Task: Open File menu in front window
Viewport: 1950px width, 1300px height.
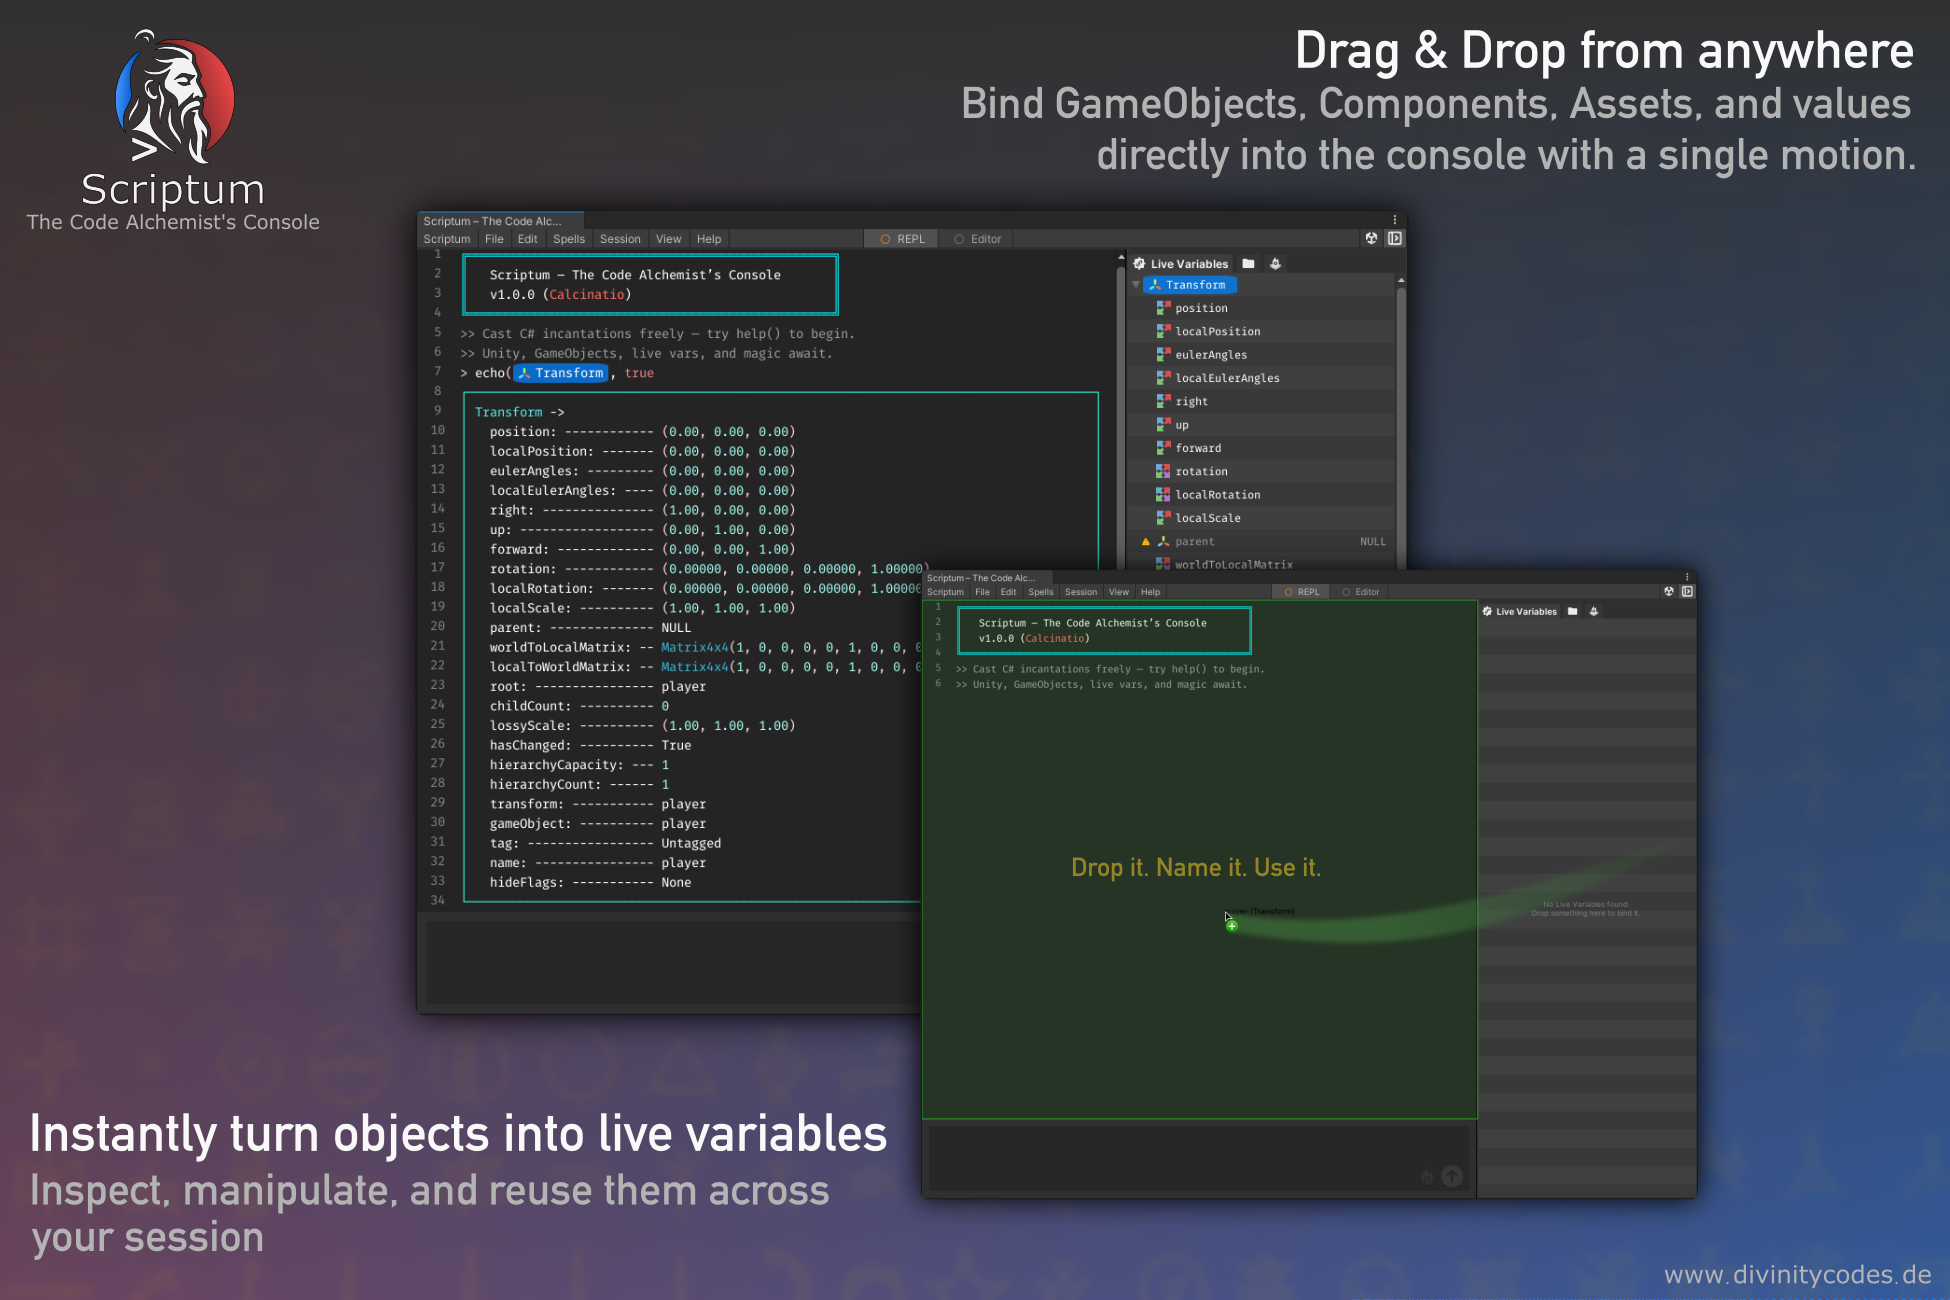Action: (x=983, y=592)
